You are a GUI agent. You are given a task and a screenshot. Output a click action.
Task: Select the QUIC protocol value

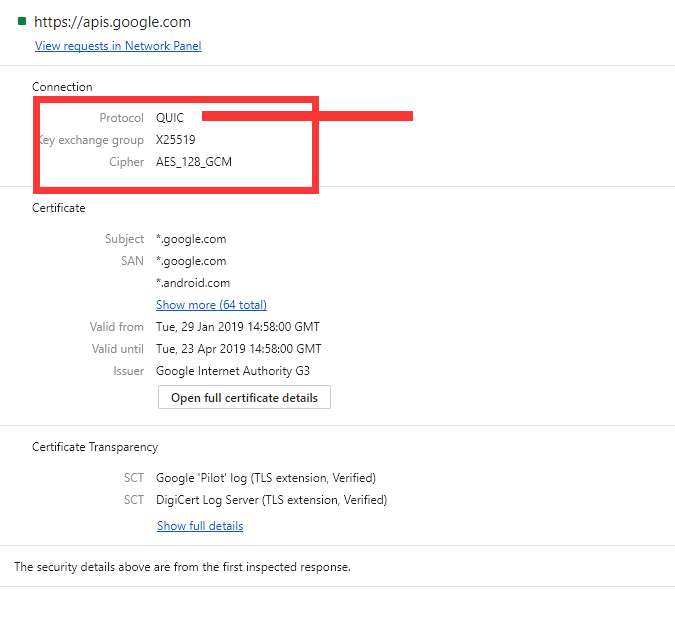click(x=170, y=118)
